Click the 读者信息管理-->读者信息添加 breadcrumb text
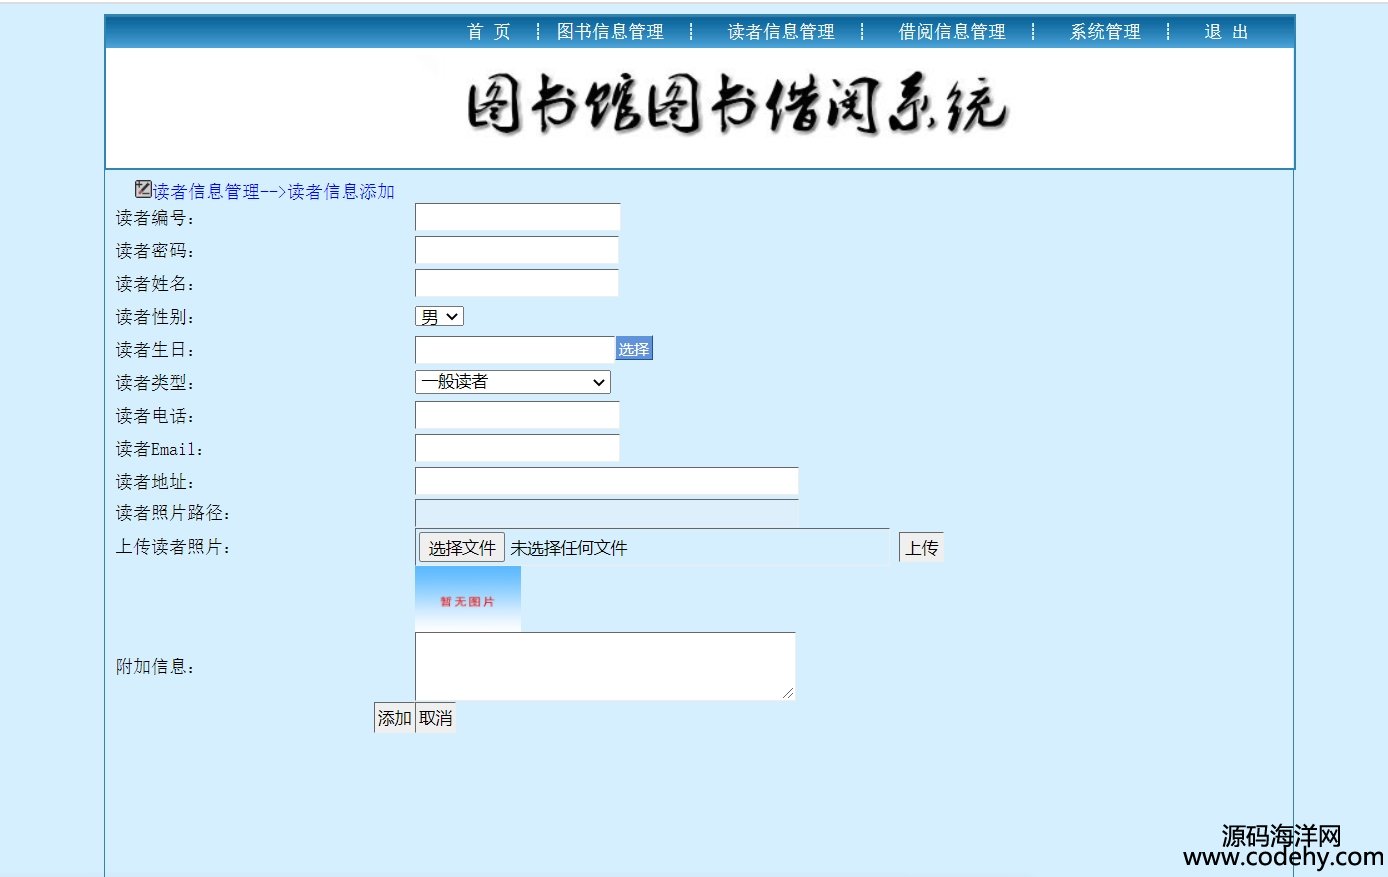 [x=273, y=191]
